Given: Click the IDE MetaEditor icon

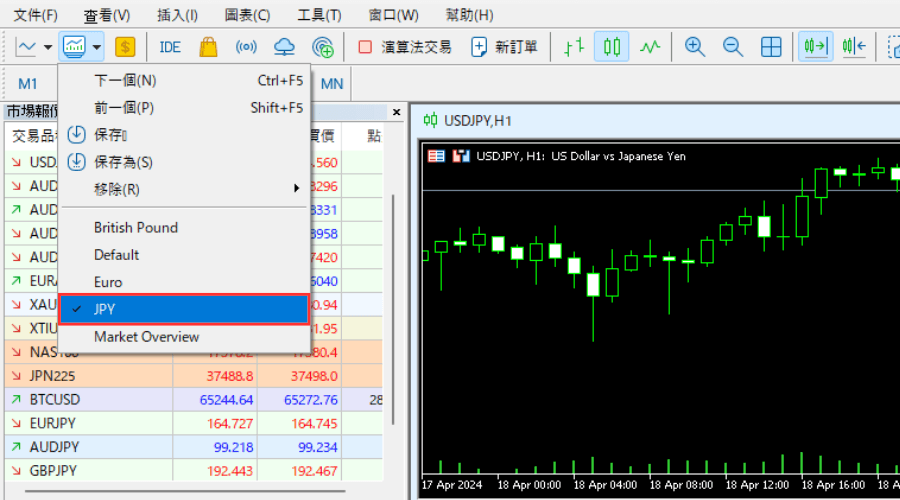Looking at the screenshot, I should pyautogui.click(x=170, y=47).
